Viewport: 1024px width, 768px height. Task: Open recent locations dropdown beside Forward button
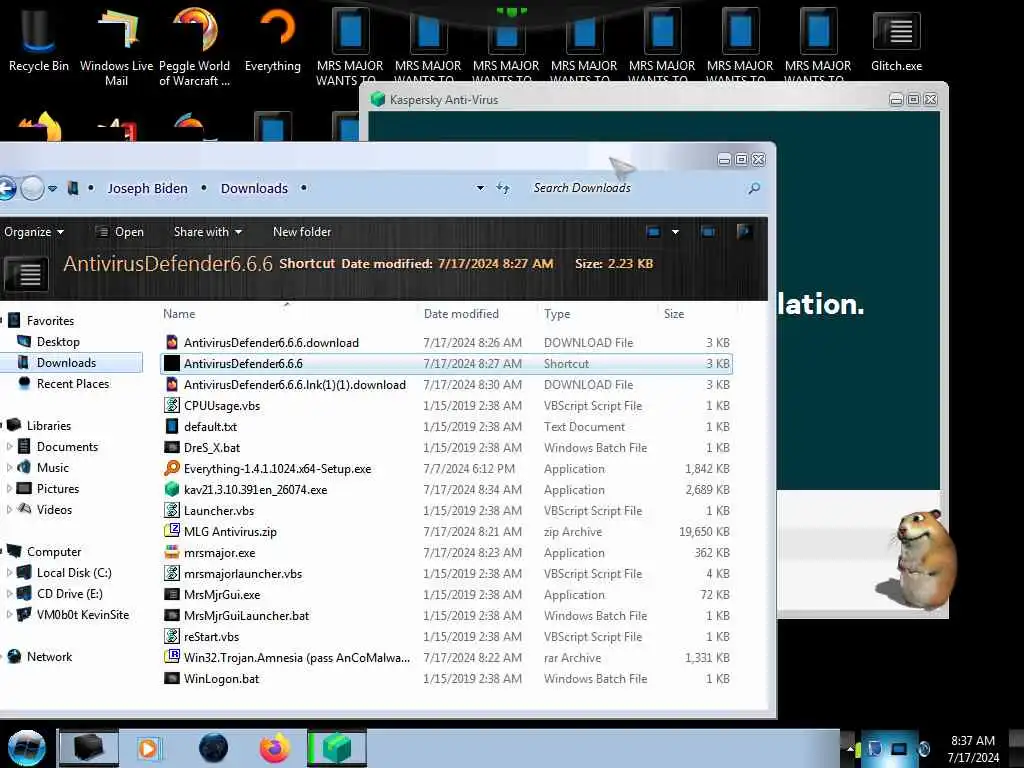pos(52,188)
